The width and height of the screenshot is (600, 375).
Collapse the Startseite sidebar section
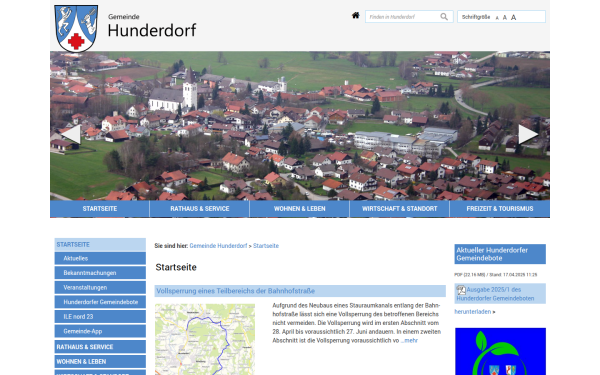(100, 245)
